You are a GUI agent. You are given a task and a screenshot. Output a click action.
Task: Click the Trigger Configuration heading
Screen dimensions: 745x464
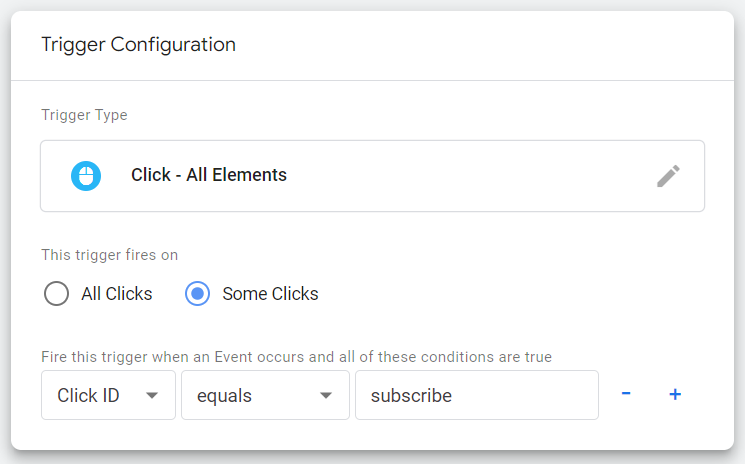coord(138,44)
